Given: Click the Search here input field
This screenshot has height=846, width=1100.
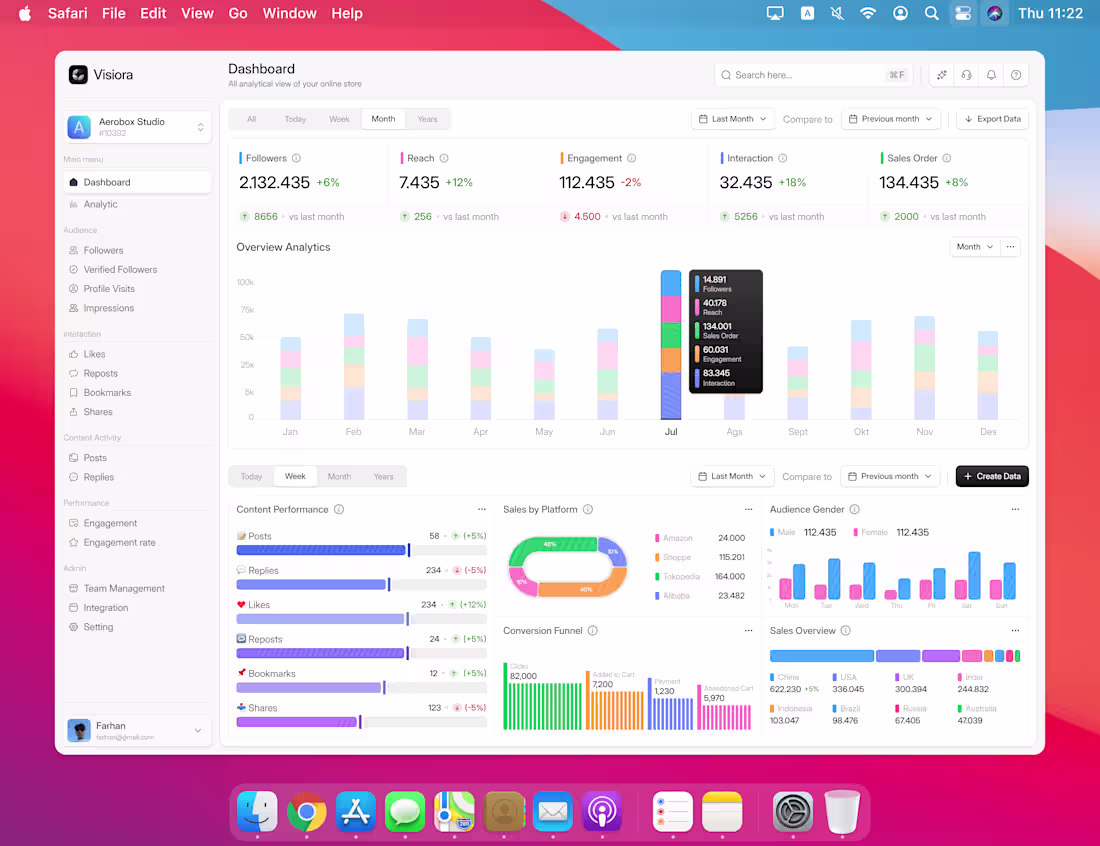Looking at the screenshot, I should coord(810,75).
